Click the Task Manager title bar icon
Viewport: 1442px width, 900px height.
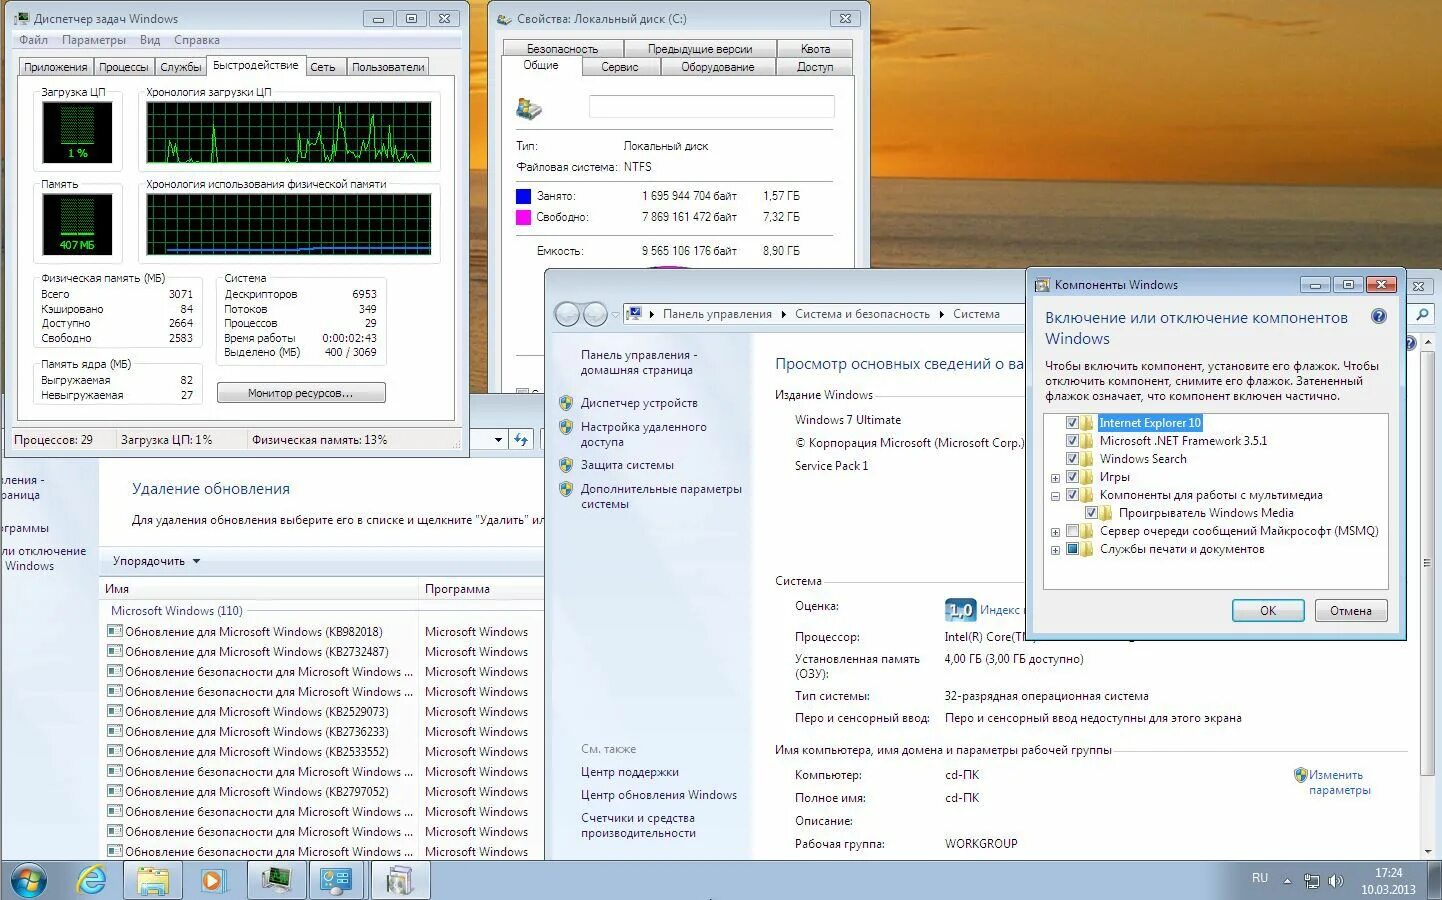pyautogui.click(x=22, y=18)
